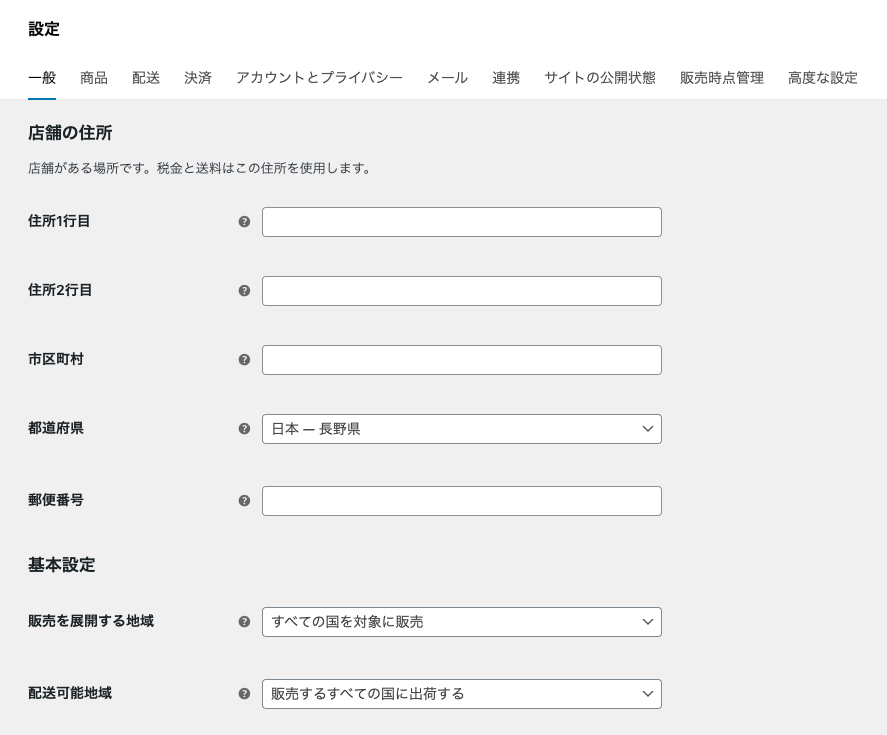Click help icon next to 住所1行目

(x=244, y=222)
